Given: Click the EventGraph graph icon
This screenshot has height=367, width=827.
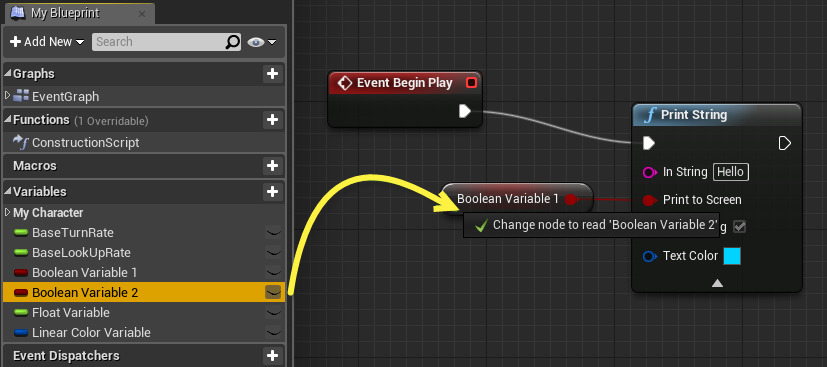Looking at the screenshot, I should pyautogui.click(x=21, y=96).
